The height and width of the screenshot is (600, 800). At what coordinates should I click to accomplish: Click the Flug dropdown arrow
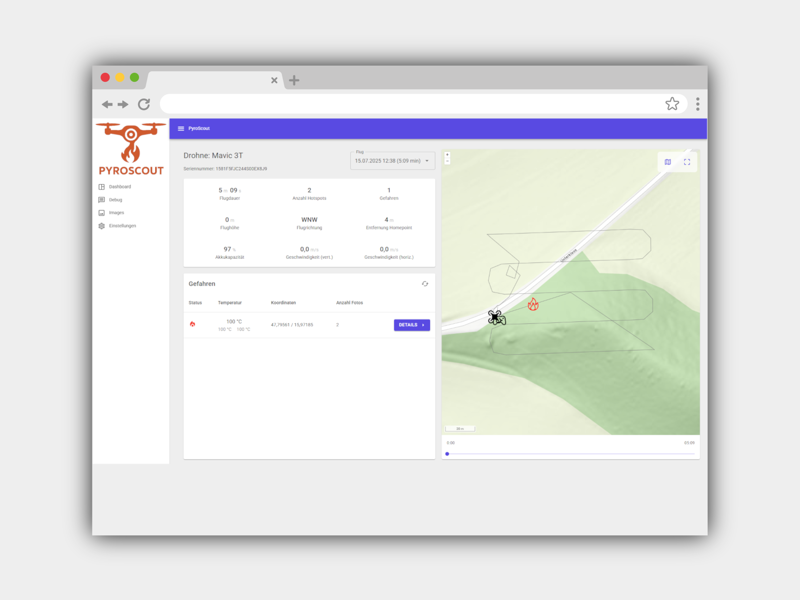[x=427, y=161]
